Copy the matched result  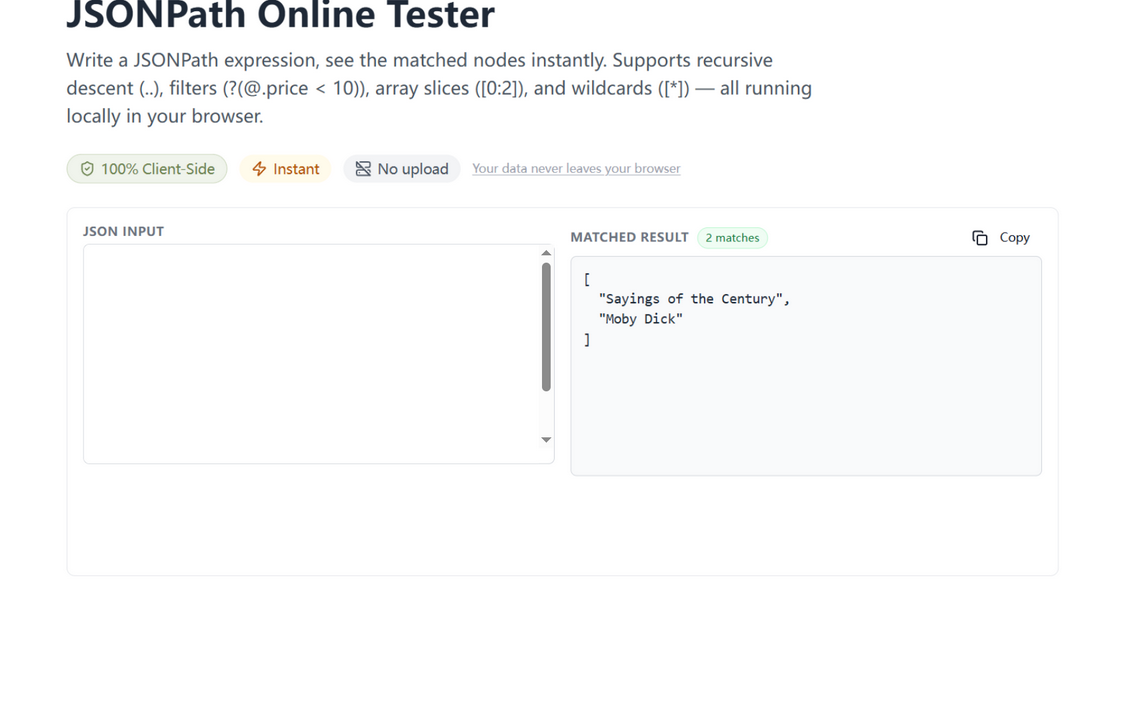click(x=1000, y=238)
